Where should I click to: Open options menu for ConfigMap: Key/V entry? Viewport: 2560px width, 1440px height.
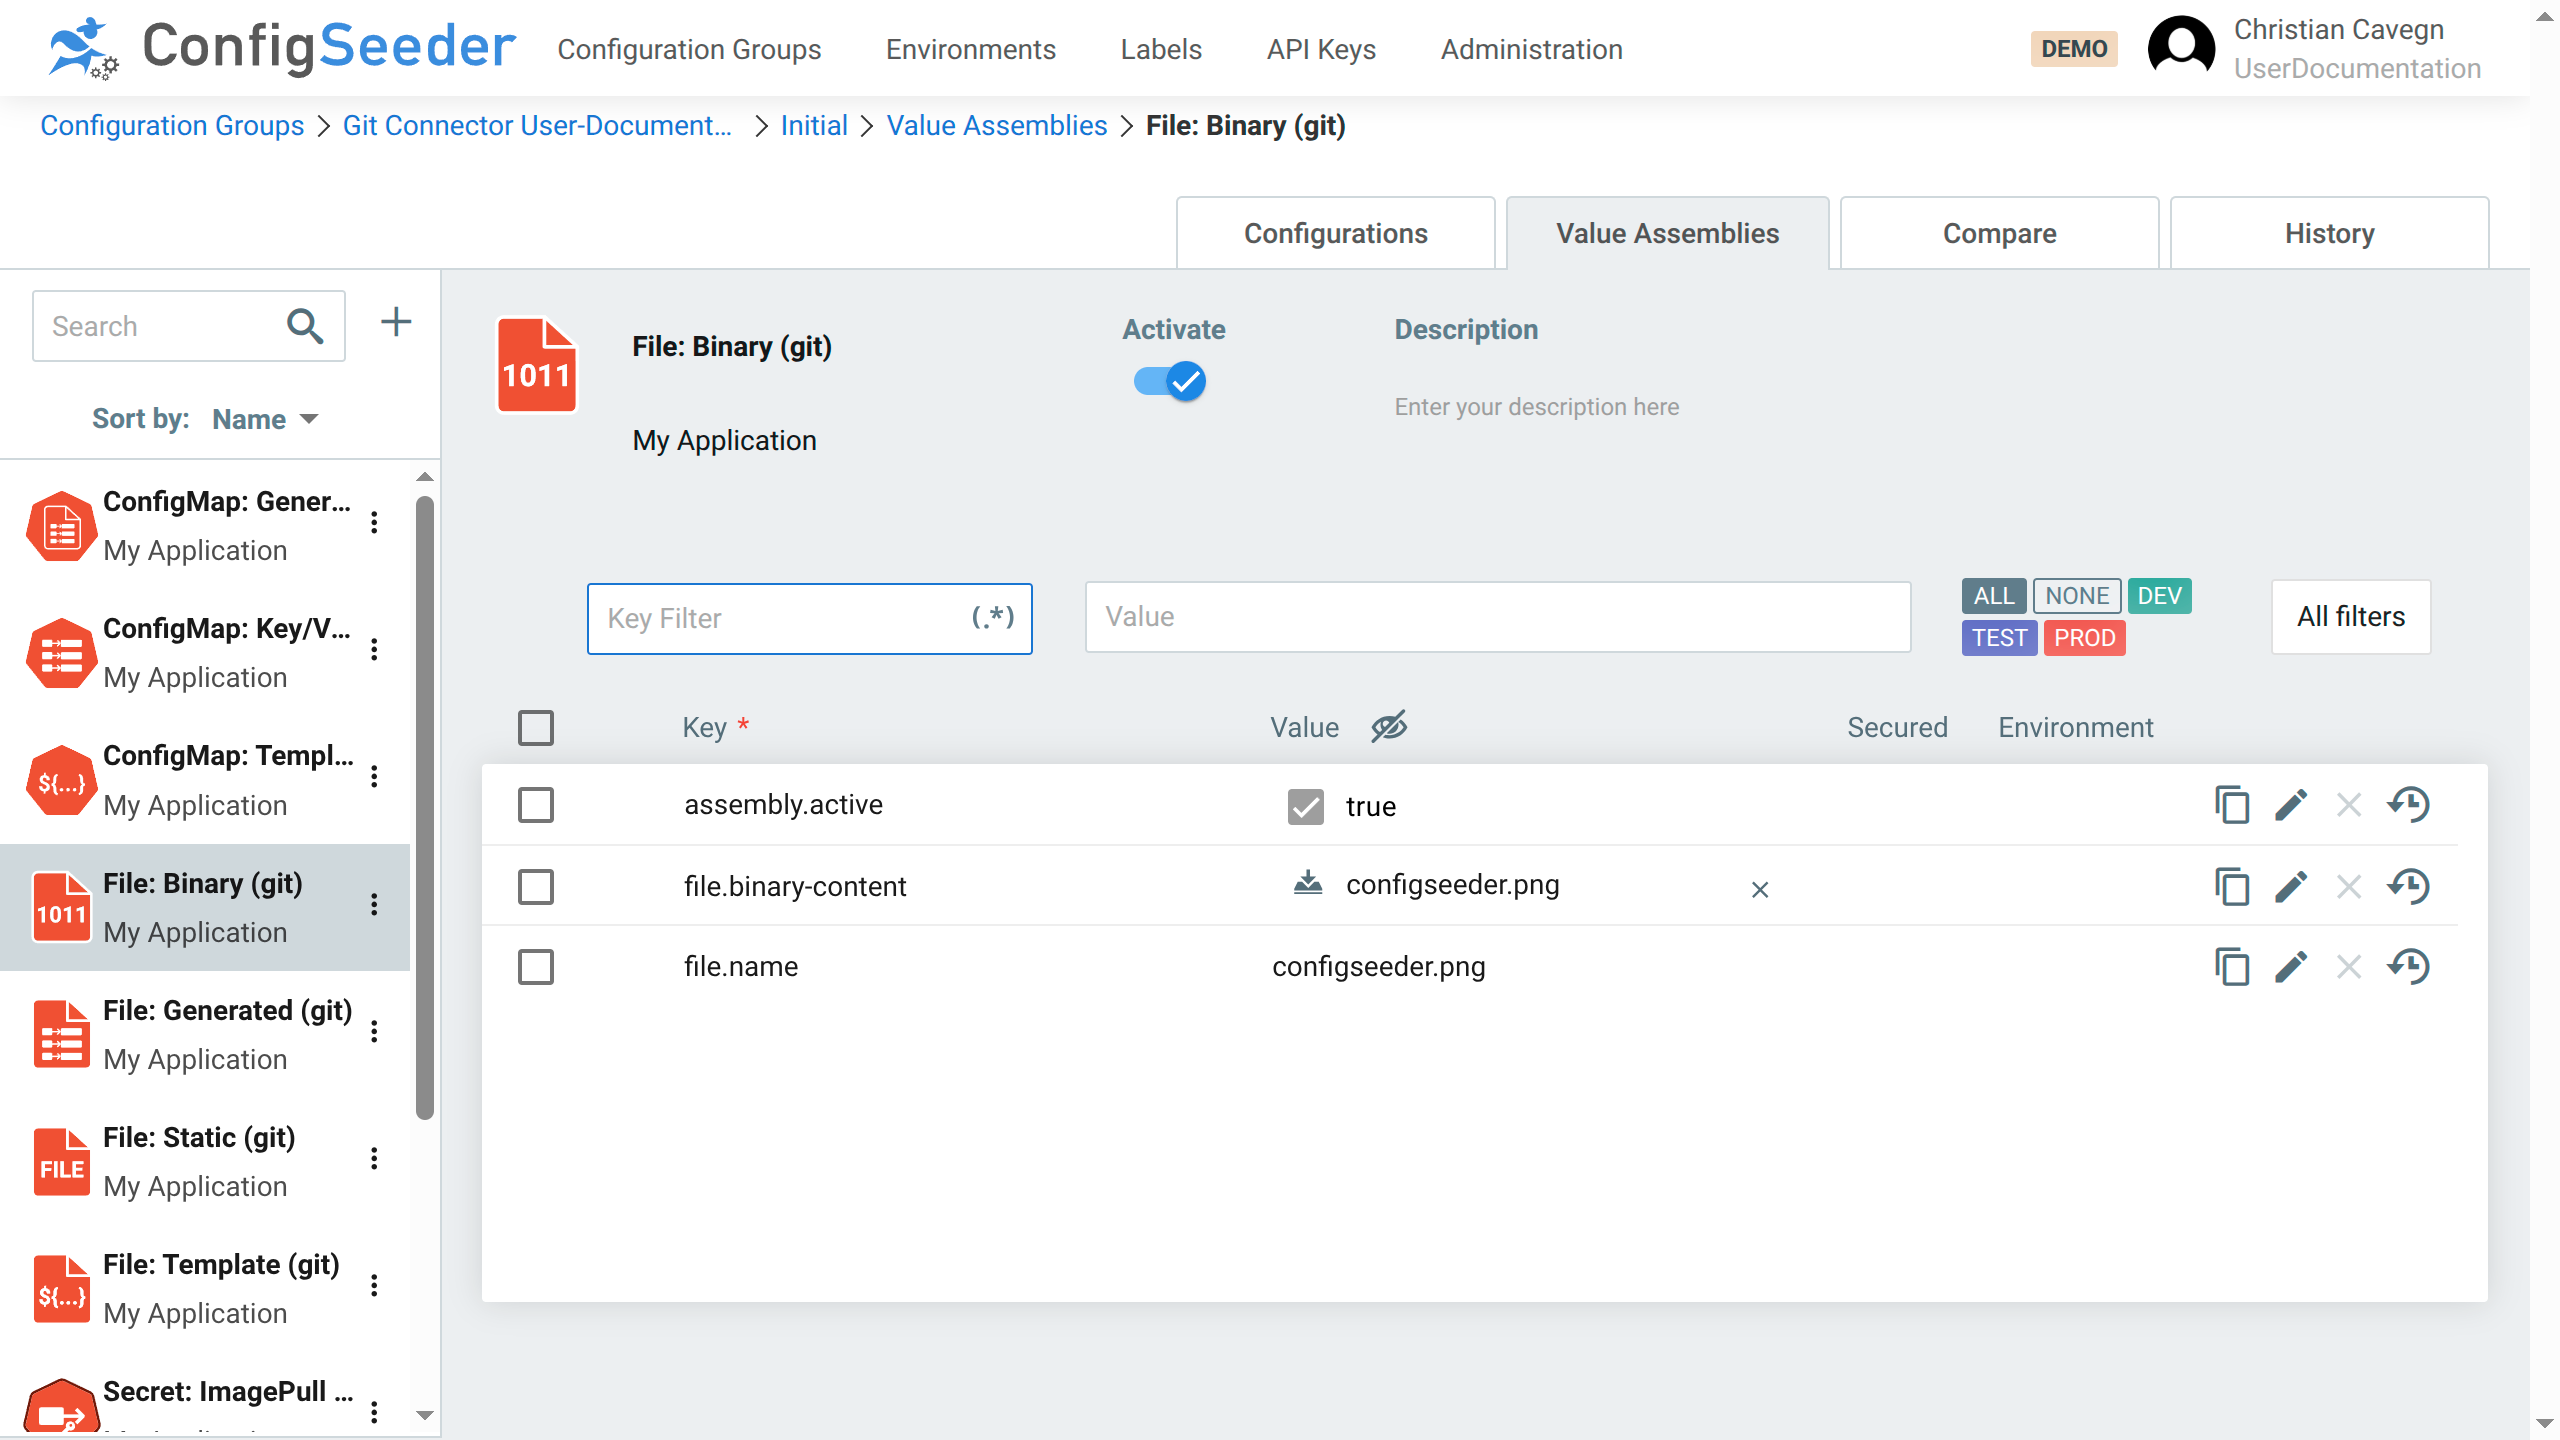pos(375,650)
